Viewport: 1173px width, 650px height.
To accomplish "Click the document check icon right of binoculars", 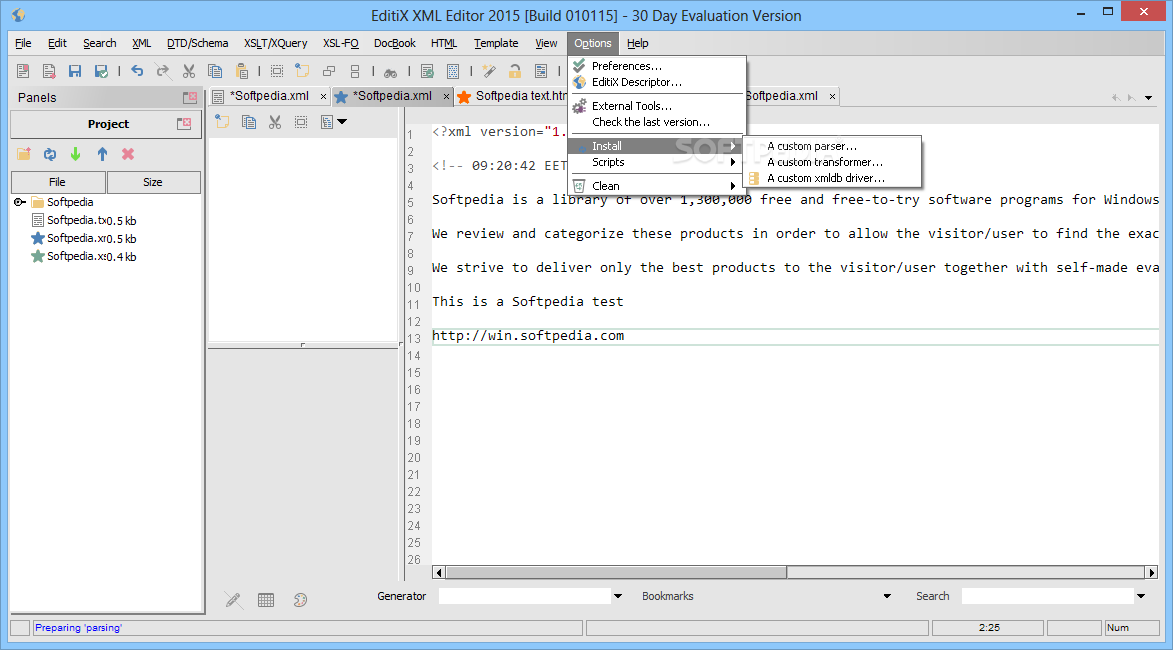I will click(427, 71).
